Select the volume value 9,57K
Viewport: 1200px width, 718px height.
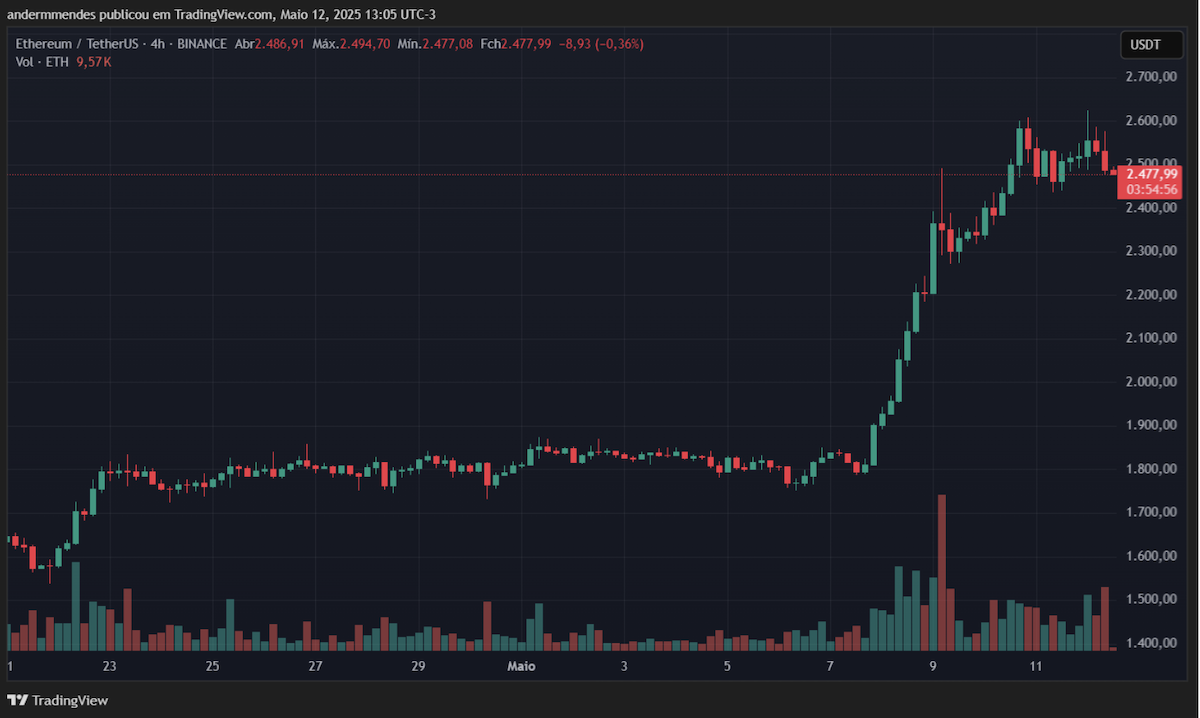94,62
